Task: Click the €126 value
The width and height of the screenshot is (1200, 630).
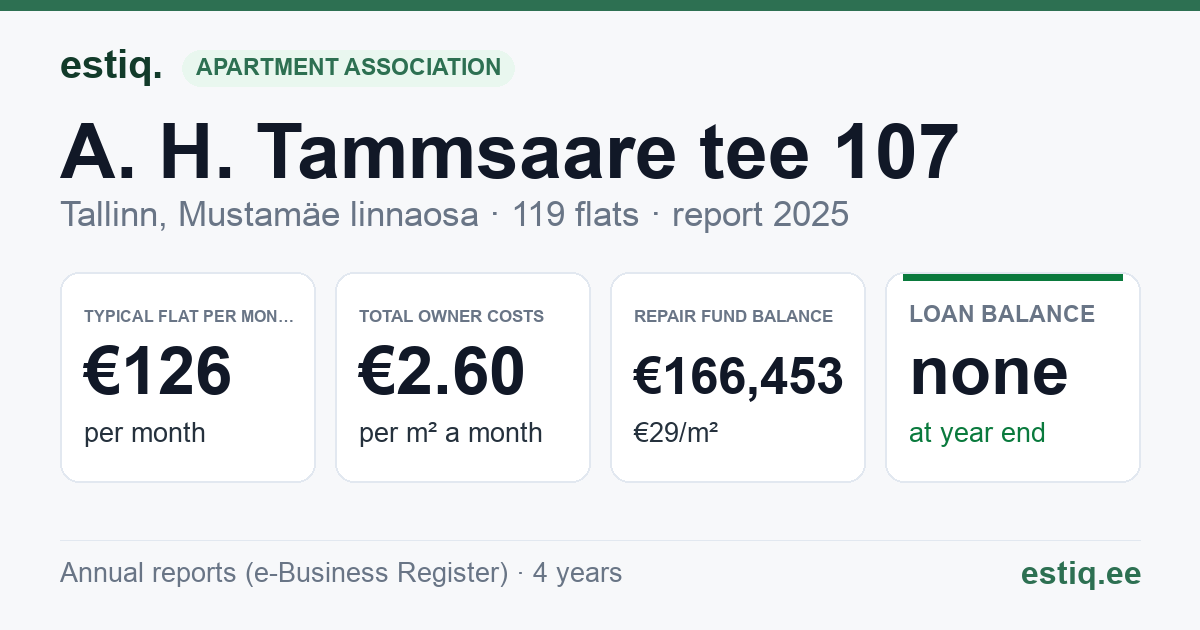Action: [x=158, y=371]
